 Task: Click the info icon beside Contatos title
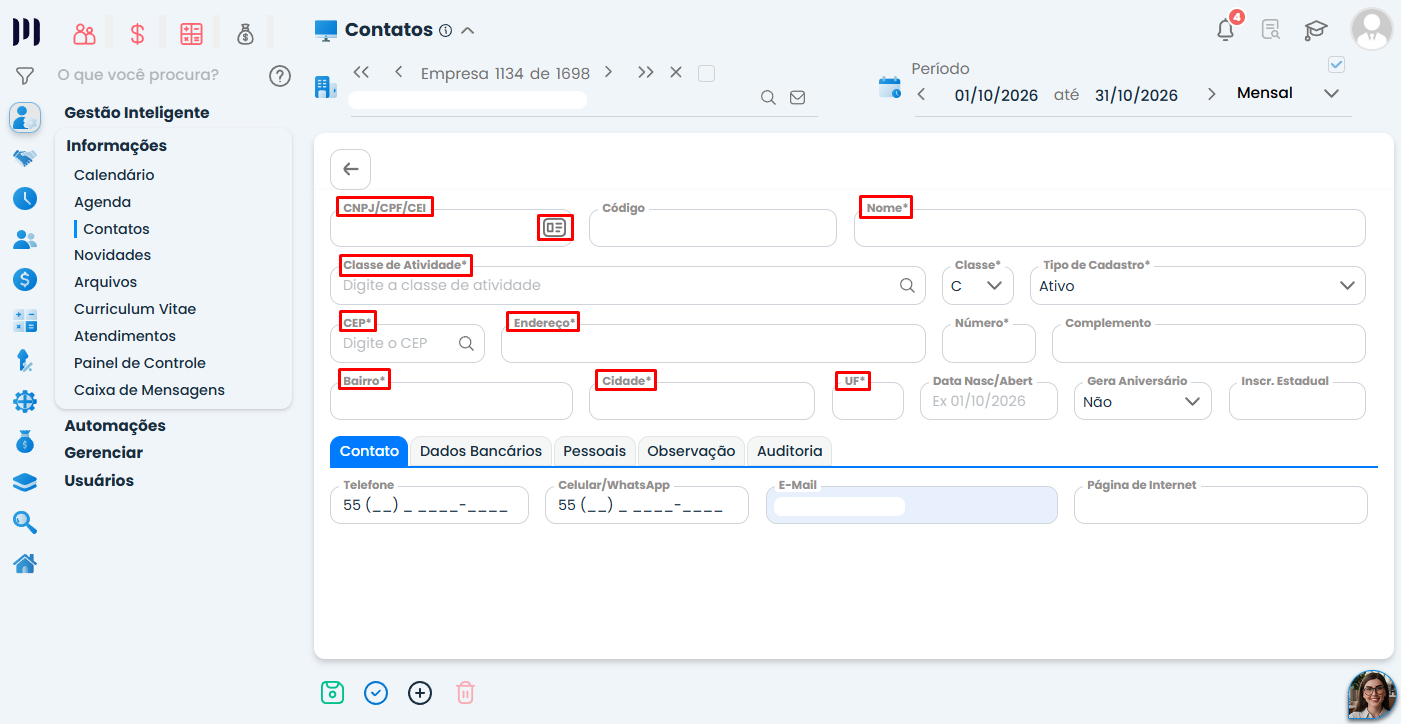(446, 31)
